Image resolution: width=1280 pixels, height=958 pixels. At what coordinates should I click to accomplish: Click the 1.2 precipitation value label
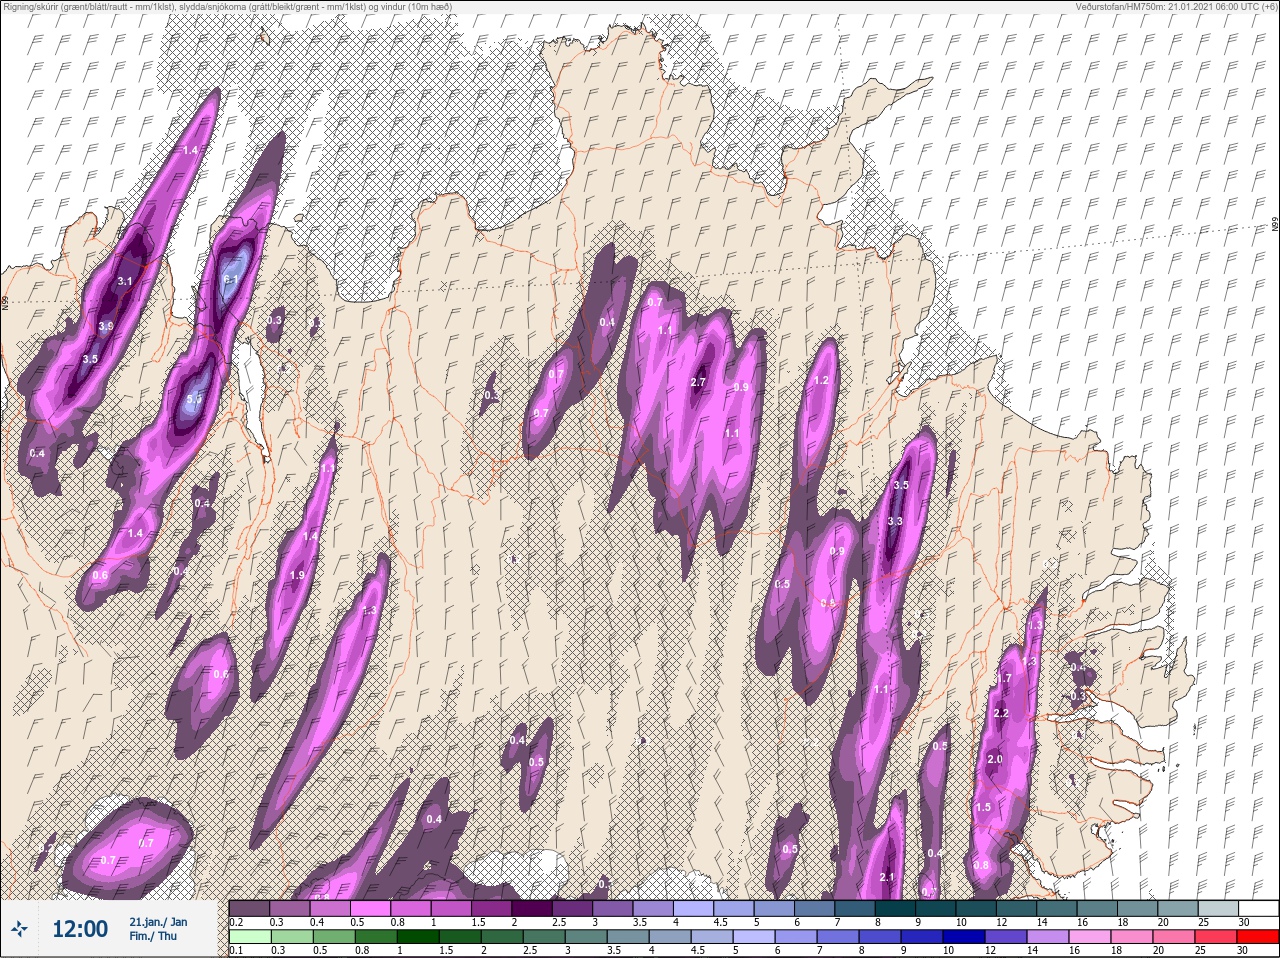click(x=822, y=380)
